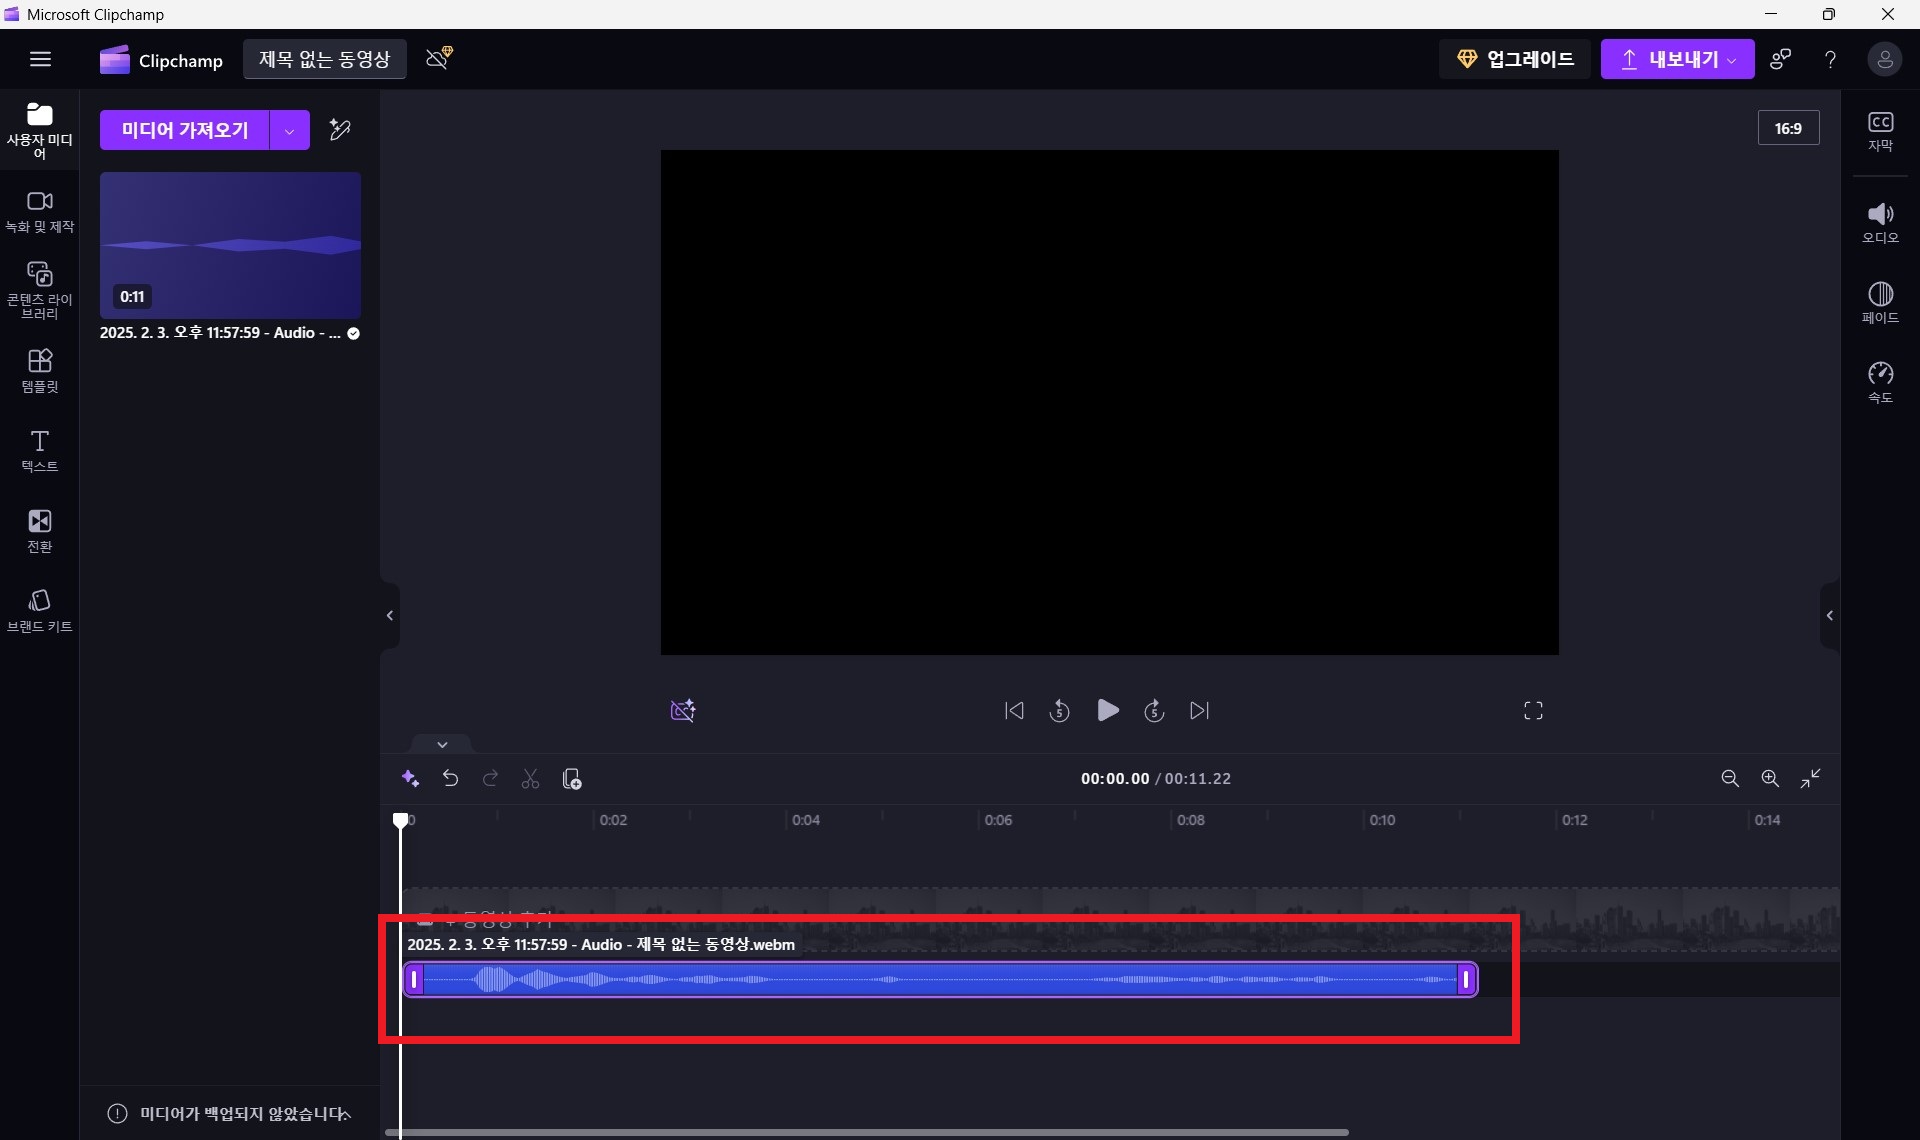
Task: Click the duplicate clip icon
Action: 572,779
